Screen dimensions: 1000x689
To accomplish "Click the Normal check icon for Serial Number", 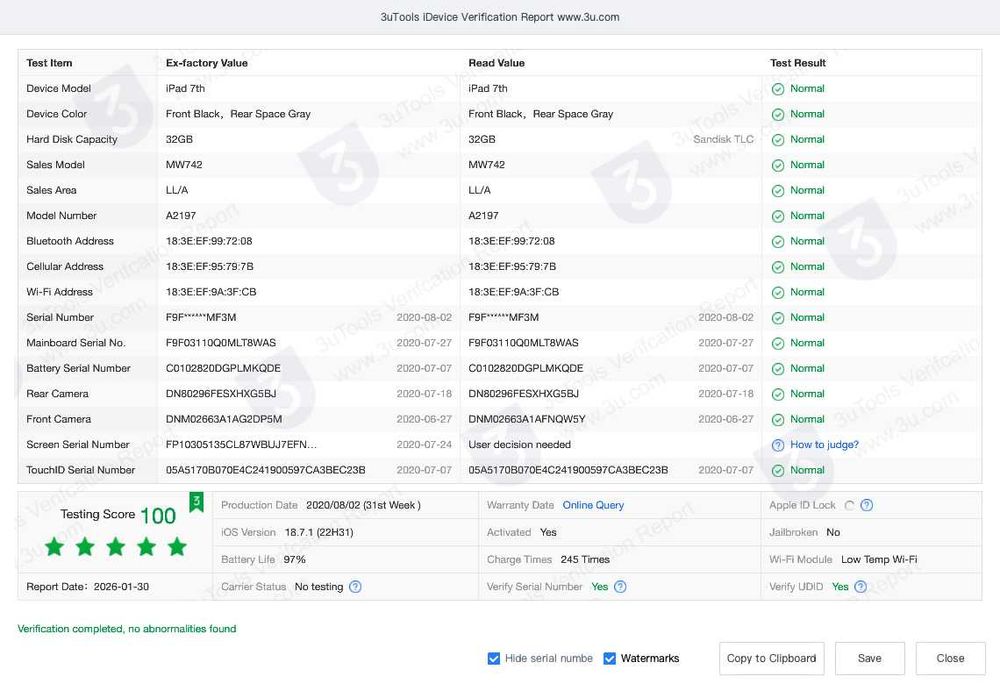I will click(x=777, y=318).
